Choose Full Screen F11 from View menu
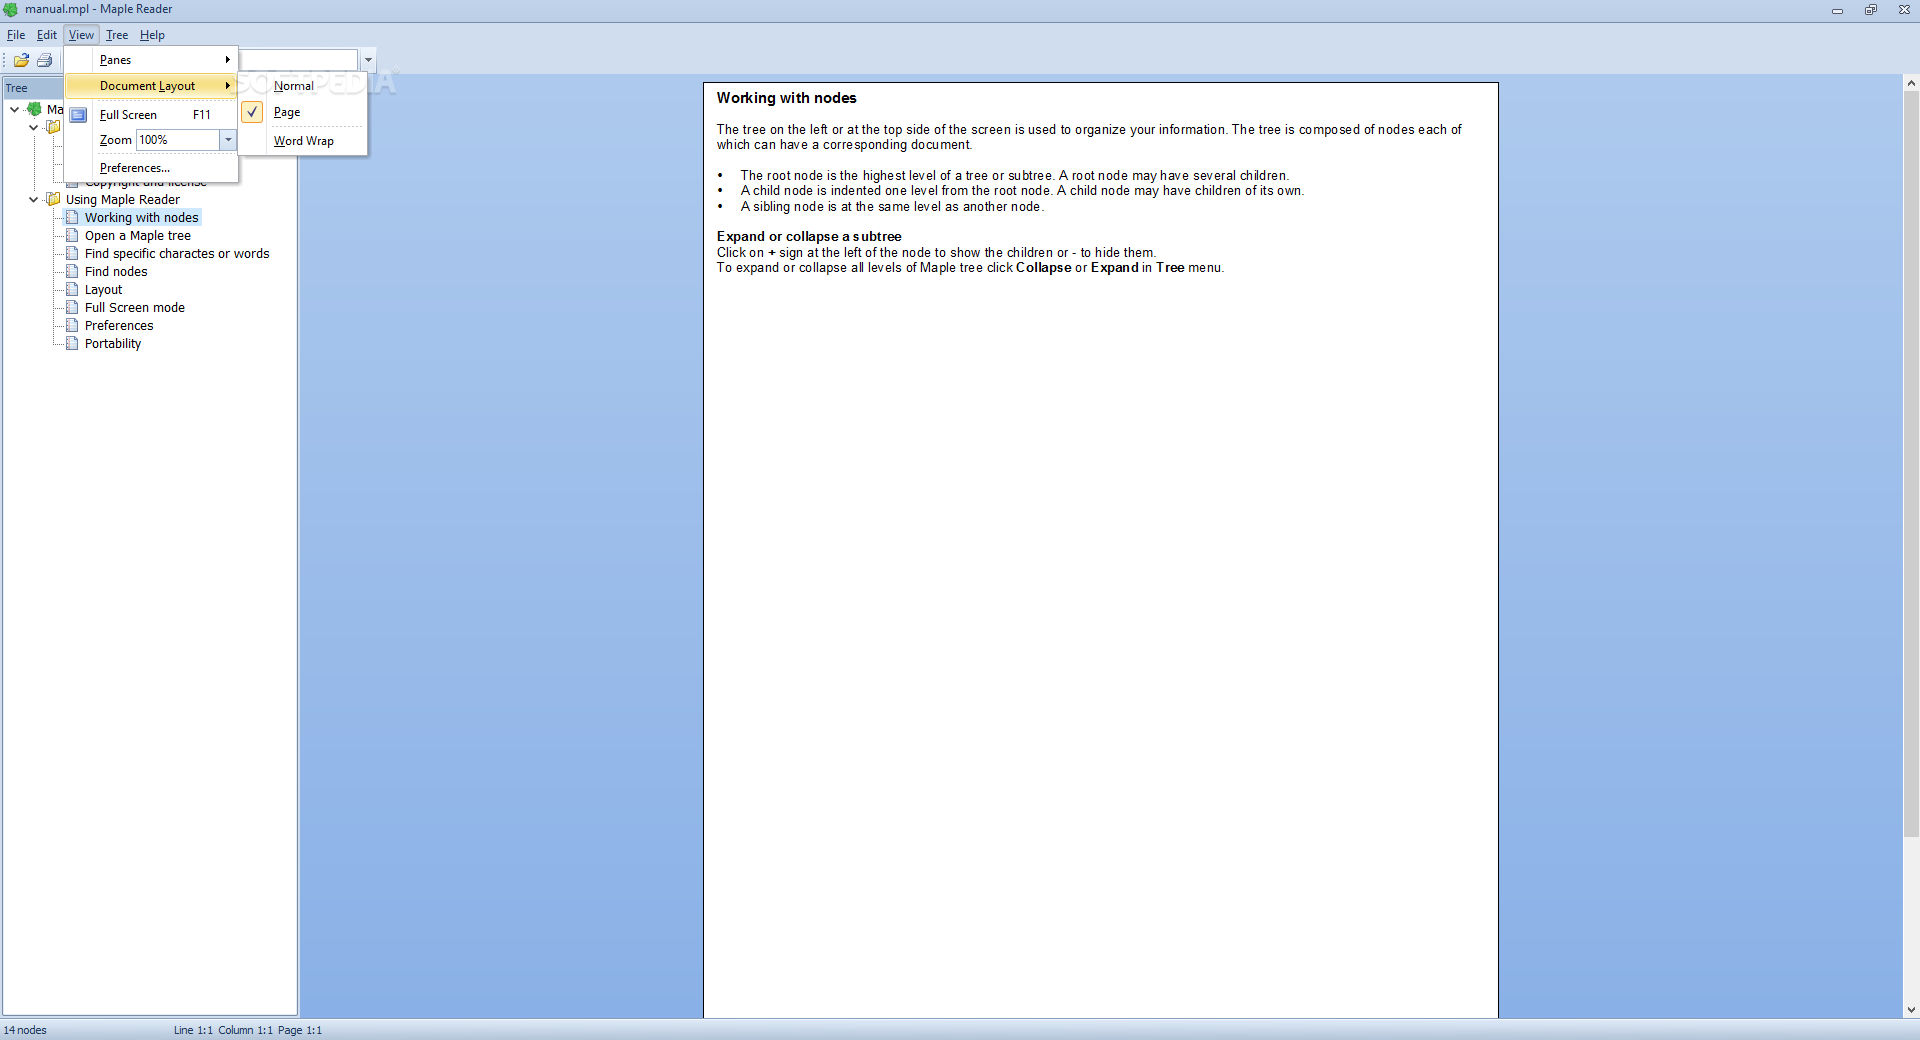Screen dimensions: 1920x1040 click(151, 115)
